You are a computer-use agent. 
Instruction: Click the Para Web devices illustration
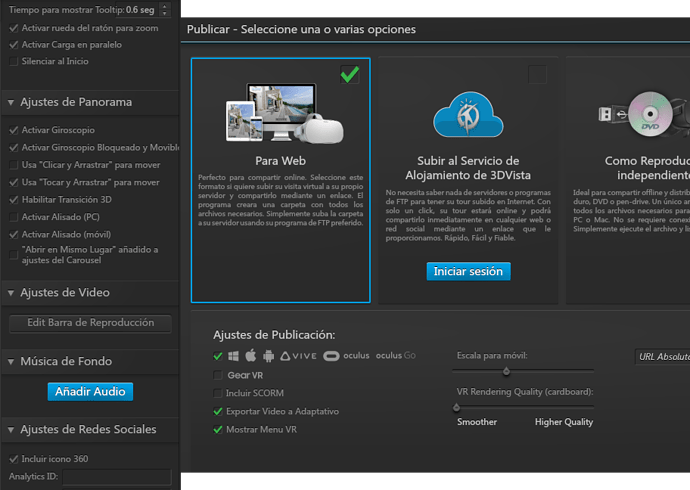(285, 113)
